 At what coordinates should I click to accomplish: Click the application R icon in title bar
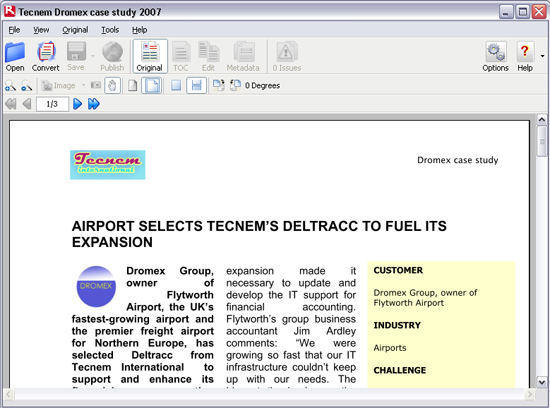pyautogui.click(x=10, y=11)
